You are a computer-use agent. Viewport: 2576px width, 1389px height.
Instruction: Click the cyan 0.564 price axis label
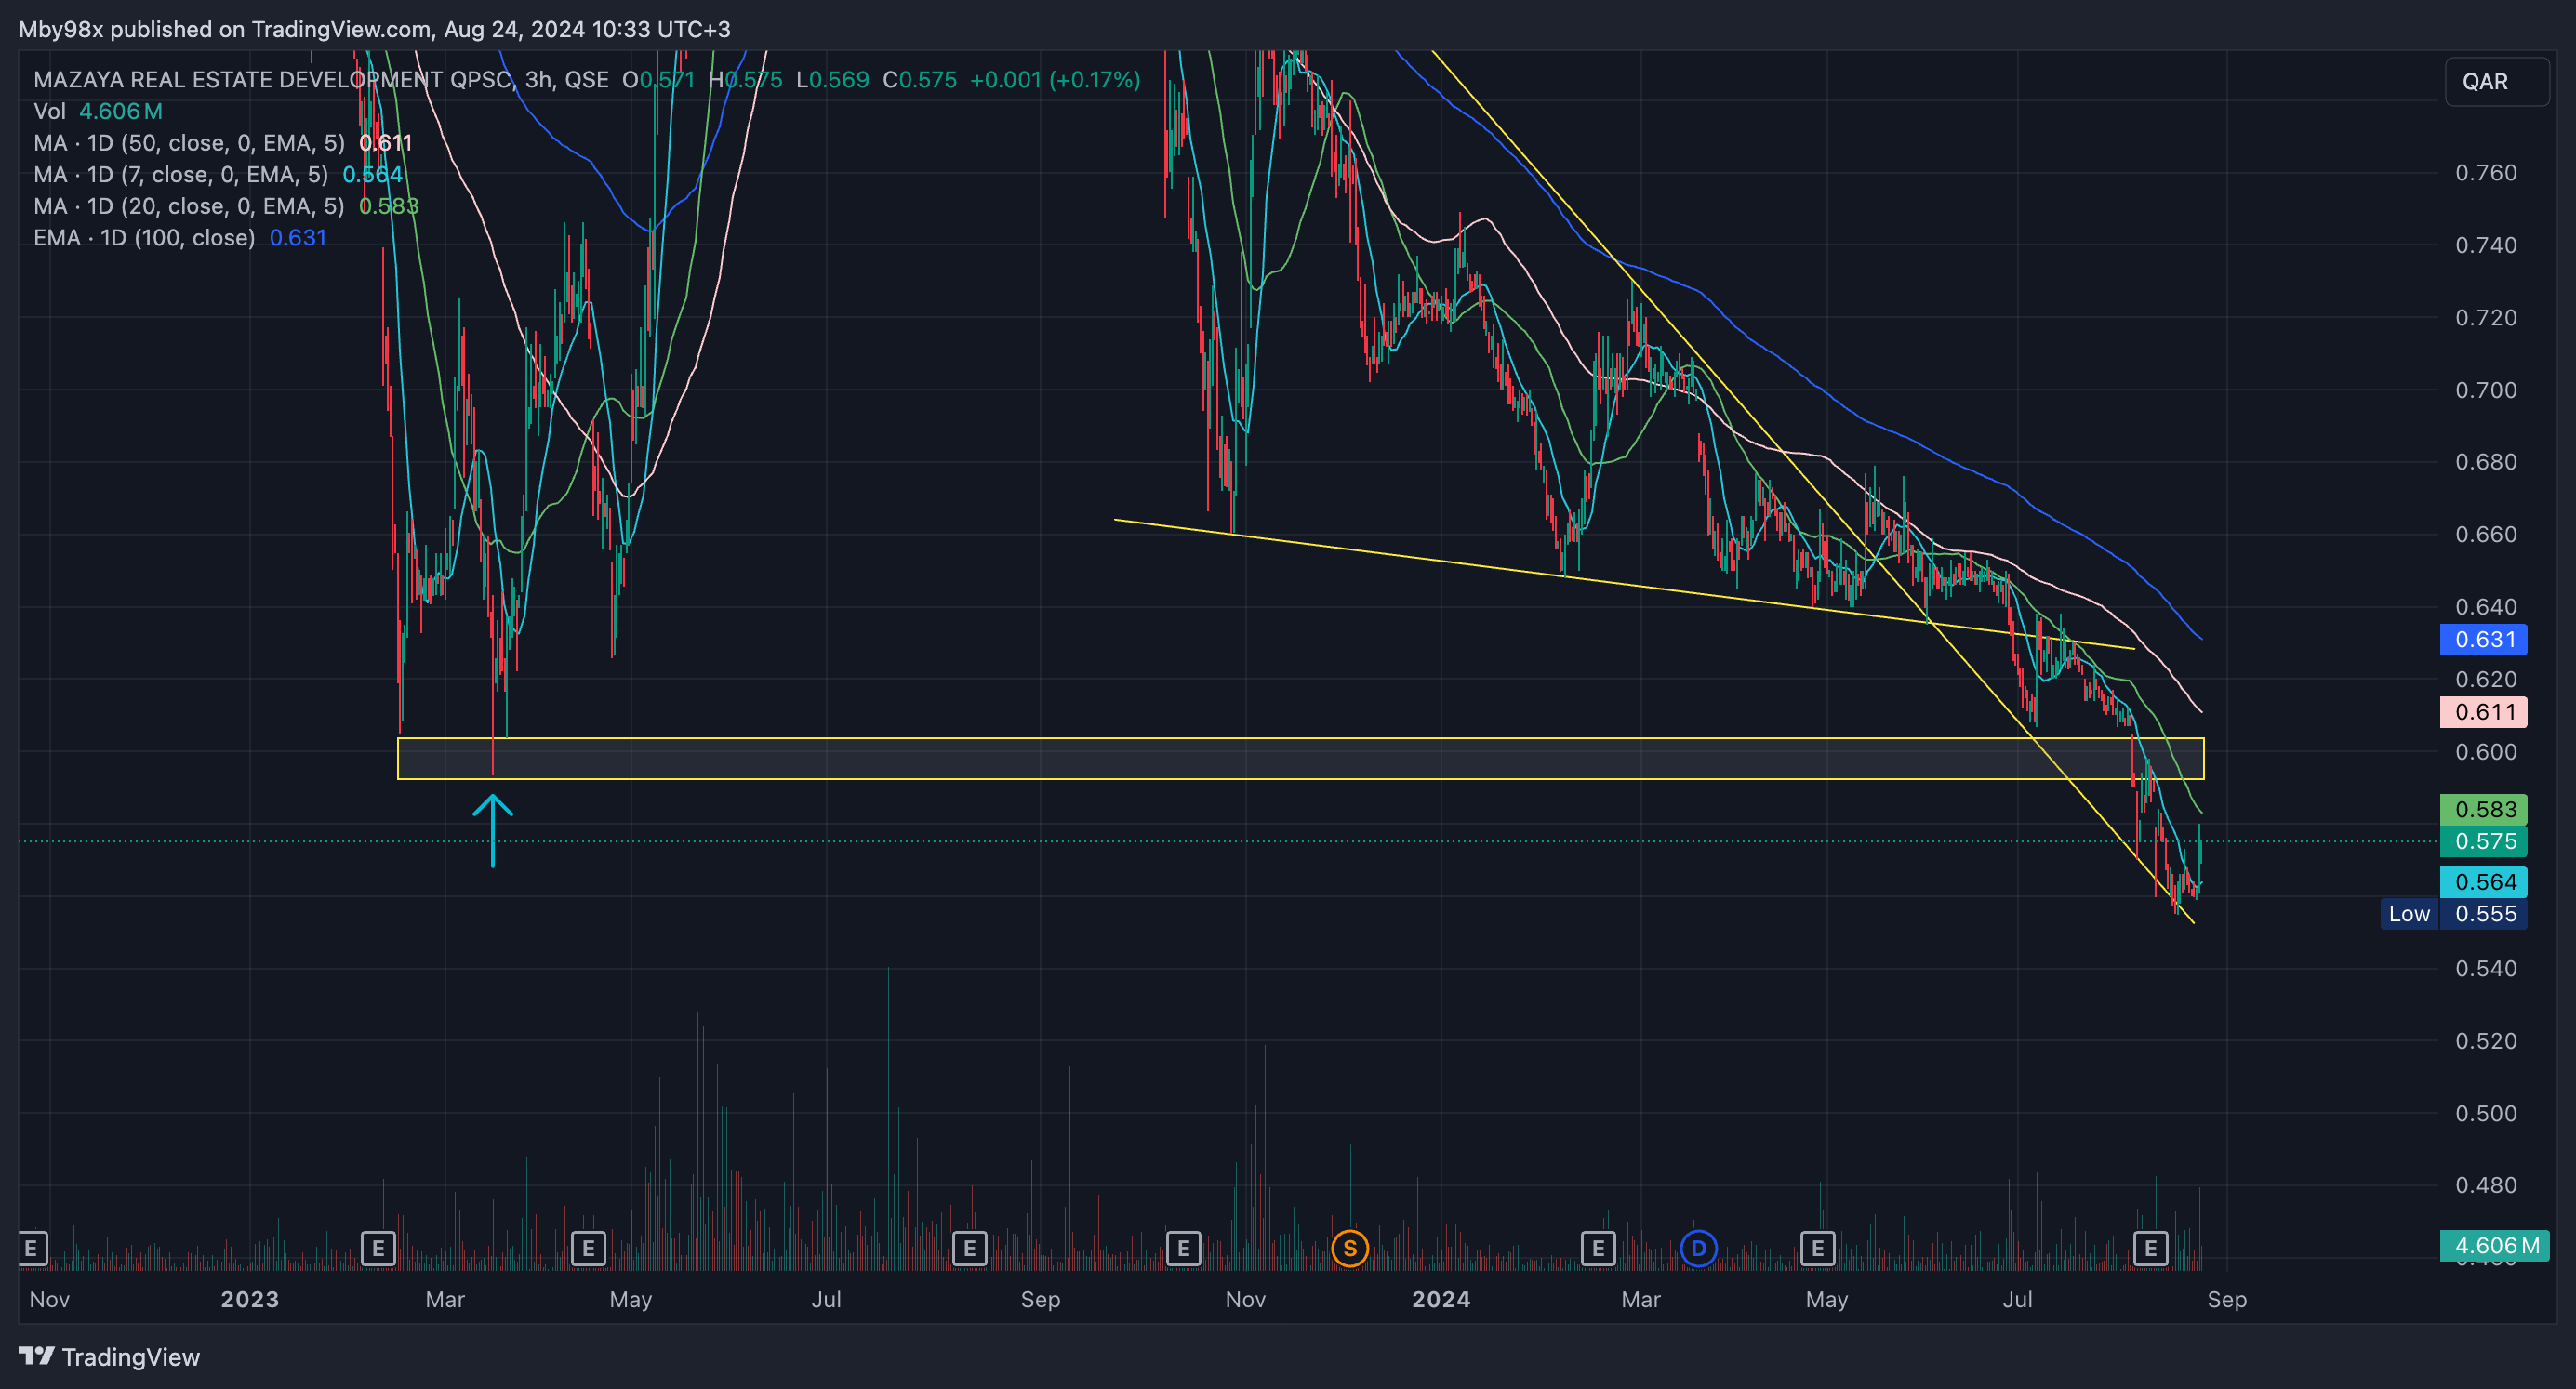2484,882
